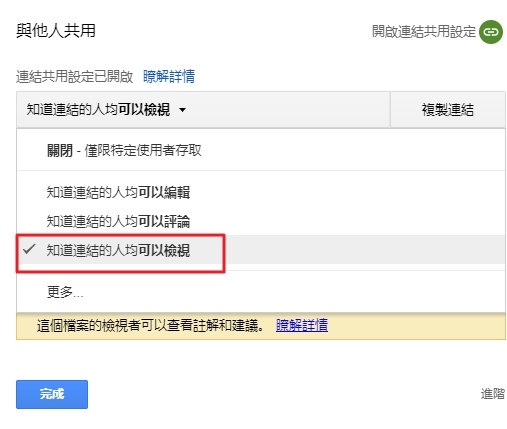The width and height of the screenshot is (507, 429).
Task: Choose 知道連結的人均可以評論 option
Action: pyautogui.click(x=261, y=221)
